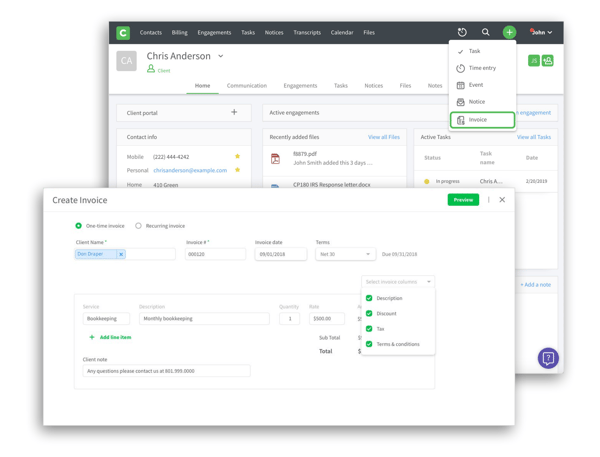
Task: Open Contacts in the top navigation
Action: 151,33
